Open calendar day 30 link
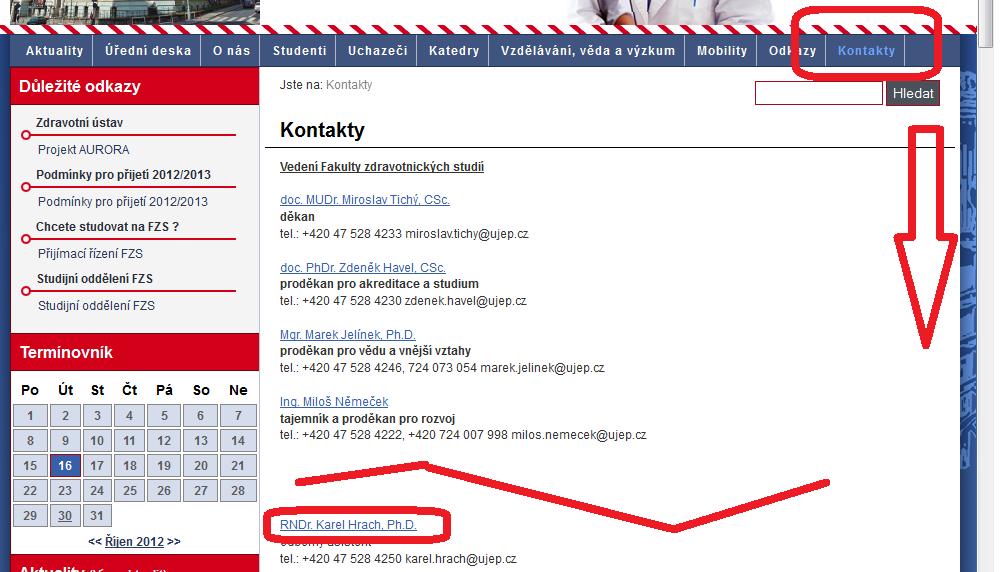Image resolution: width=1002 pixels, height=572 pixels. 65,516
